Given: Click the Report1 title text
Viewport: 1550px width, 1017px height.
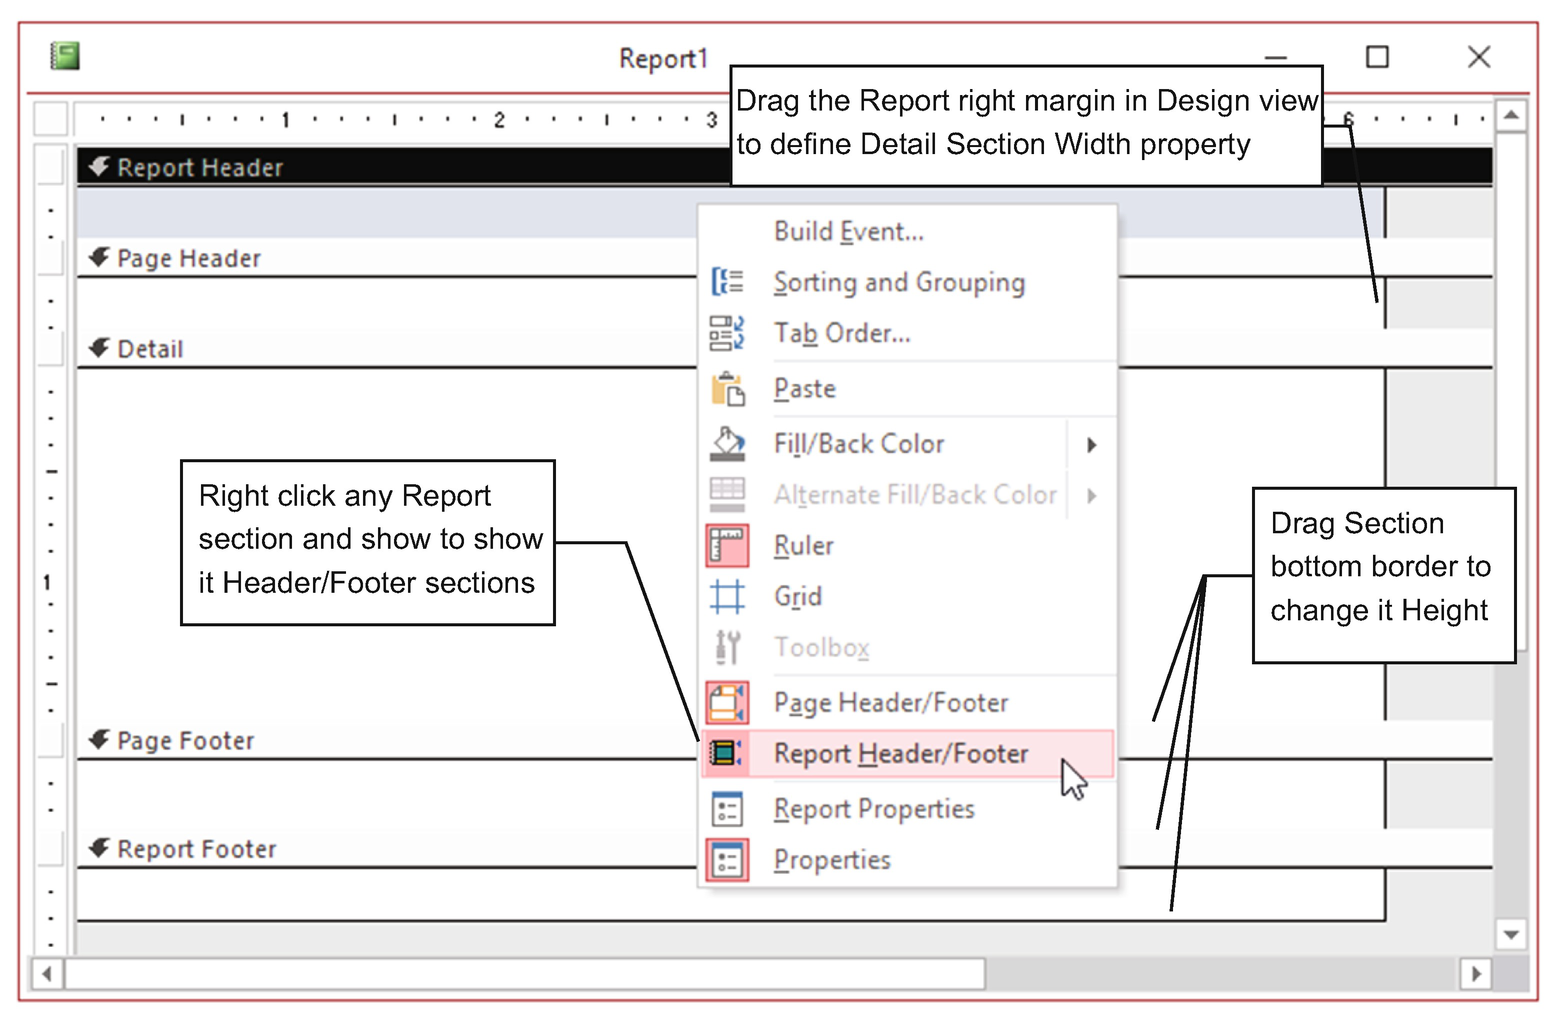Looking at the screenshot, I should tap(663, 58).
